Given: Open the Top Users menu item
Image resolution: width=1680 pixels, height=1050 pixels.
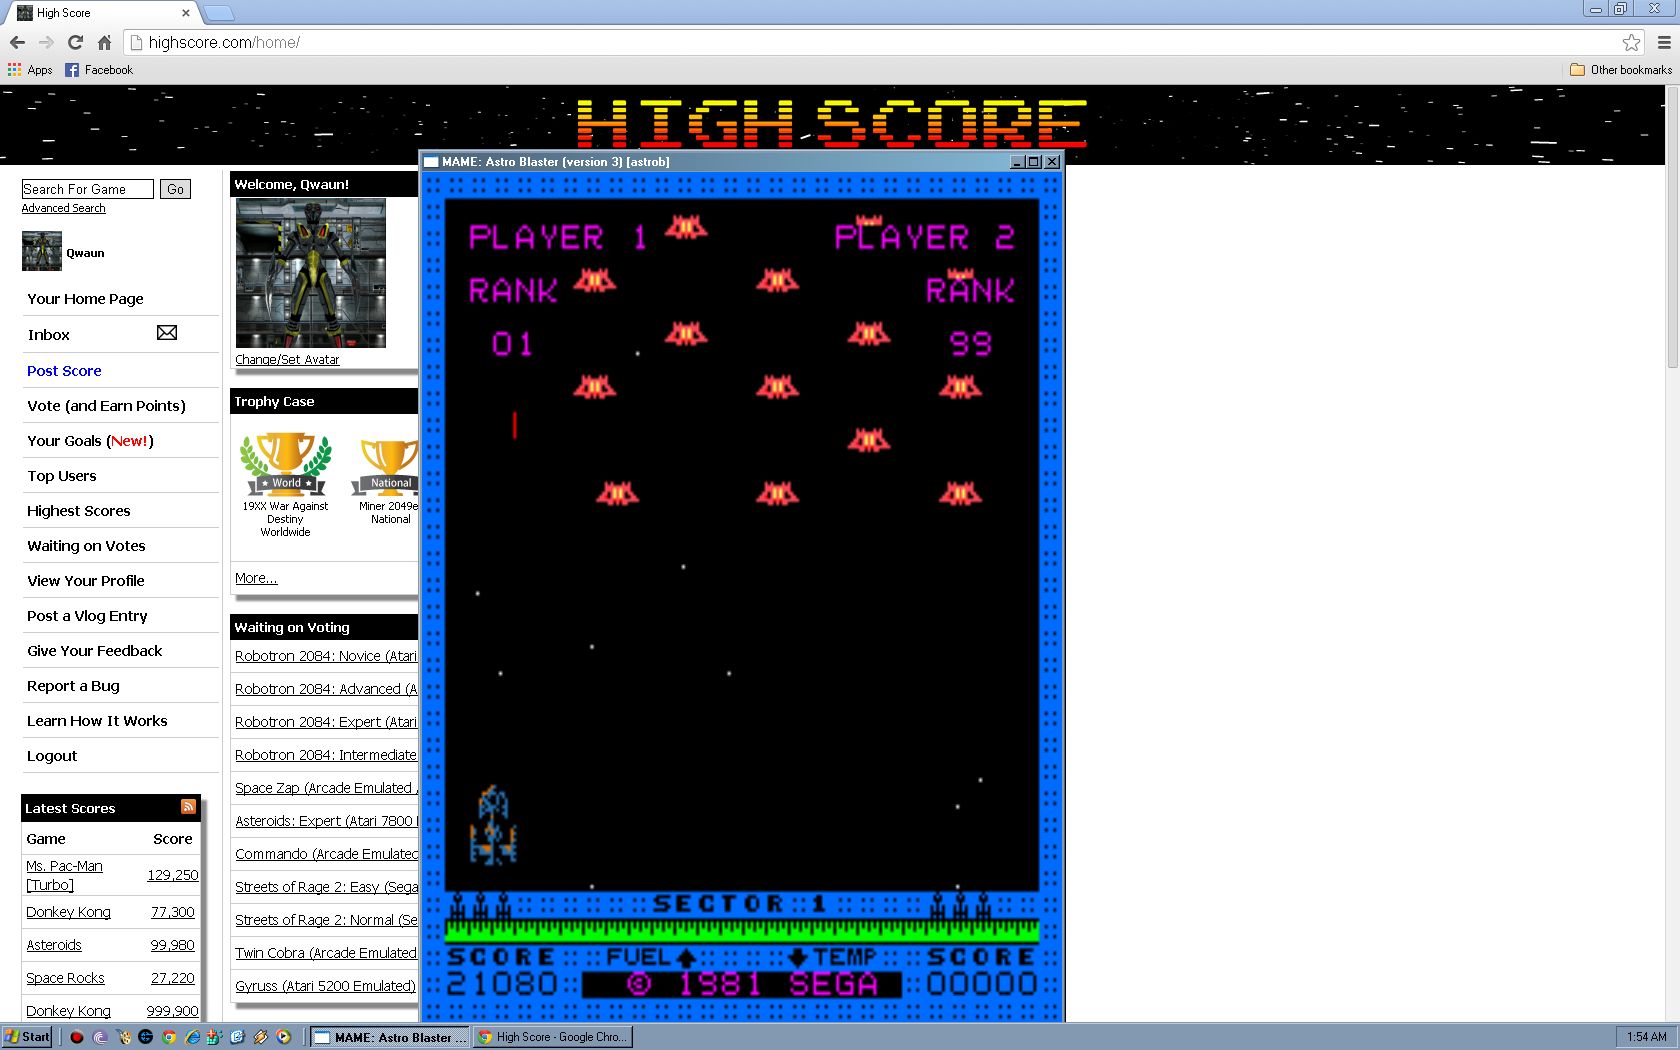Looking at the screenshot, I should 62,476.
